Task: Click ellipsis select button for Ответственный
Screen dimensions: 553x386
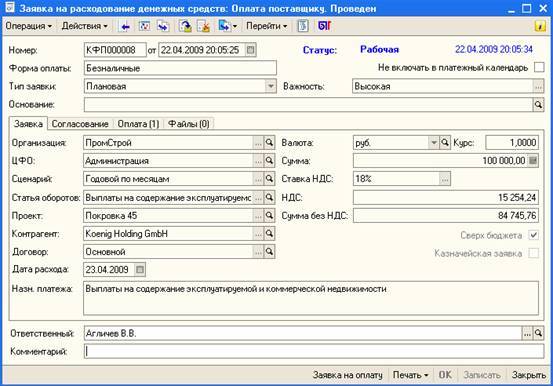Action: pyautogui.click(x=527, y=333)
